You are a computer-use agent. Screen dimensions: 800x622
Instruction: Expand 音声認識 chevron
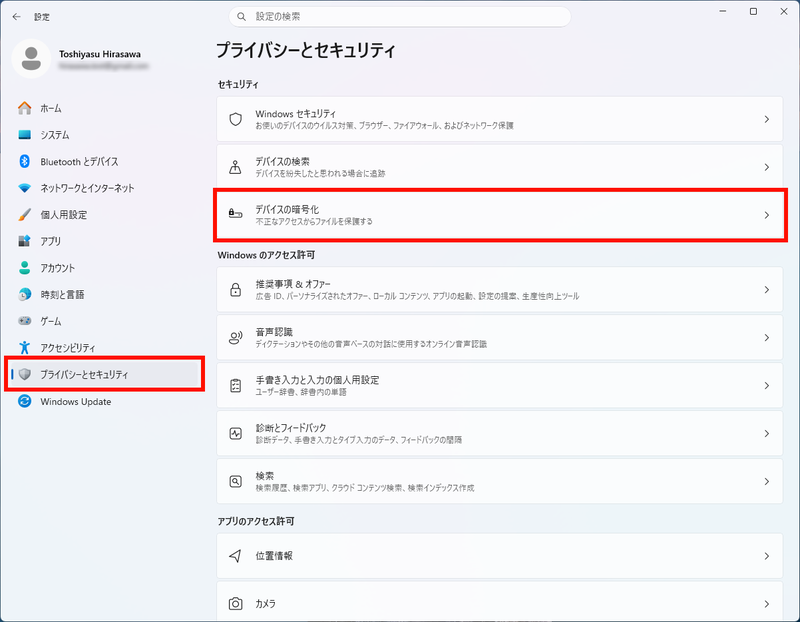pos(766,337)
